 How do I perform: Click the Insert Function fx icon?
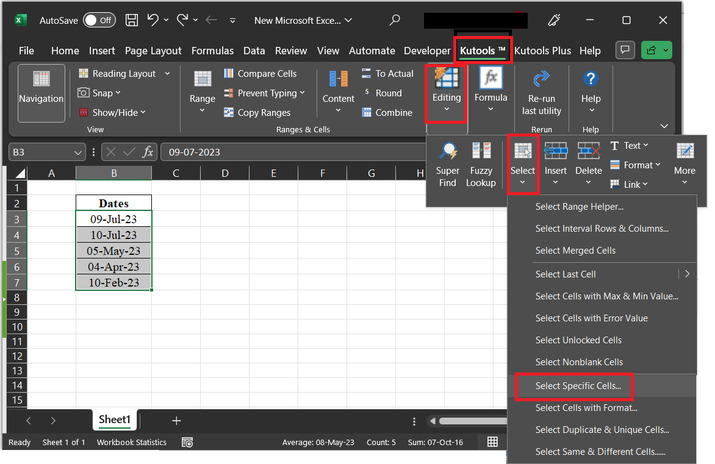coord(148,152)
